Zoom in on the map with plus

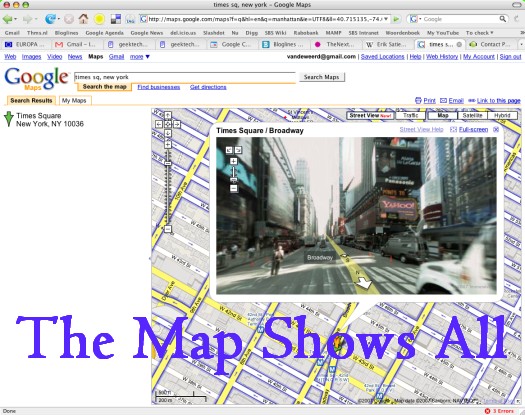[168, 145]
